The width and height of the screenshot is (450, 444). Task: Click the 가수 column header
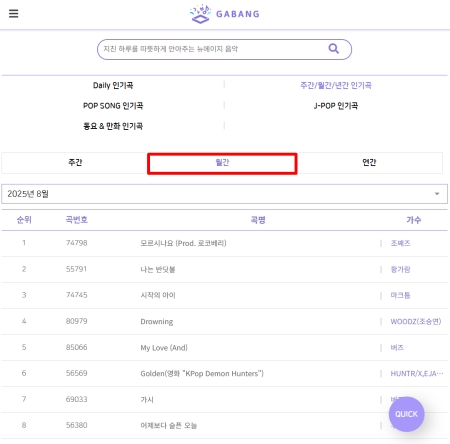[414, 220]
